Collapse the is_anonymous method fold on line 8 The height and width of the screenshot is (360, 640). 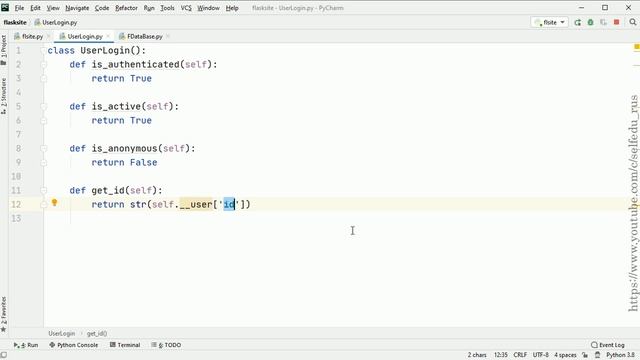43,149
